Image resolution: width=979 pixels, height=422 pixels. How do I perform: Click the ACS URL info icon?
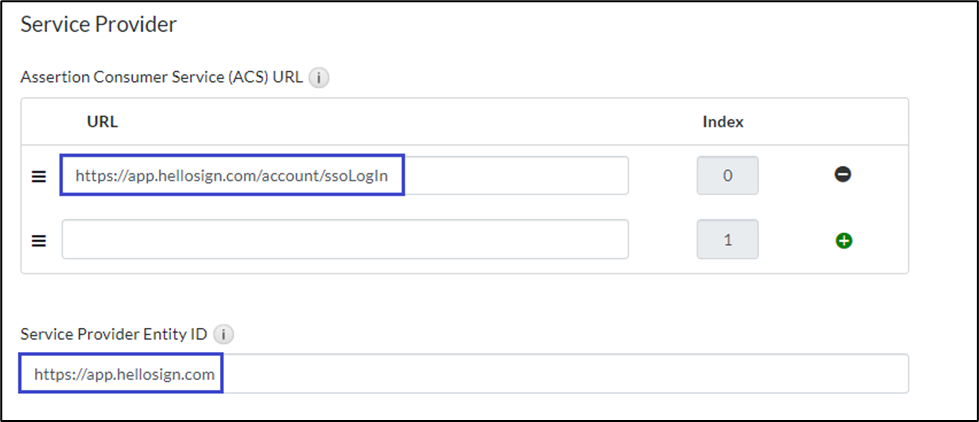(x=319, y=77)
